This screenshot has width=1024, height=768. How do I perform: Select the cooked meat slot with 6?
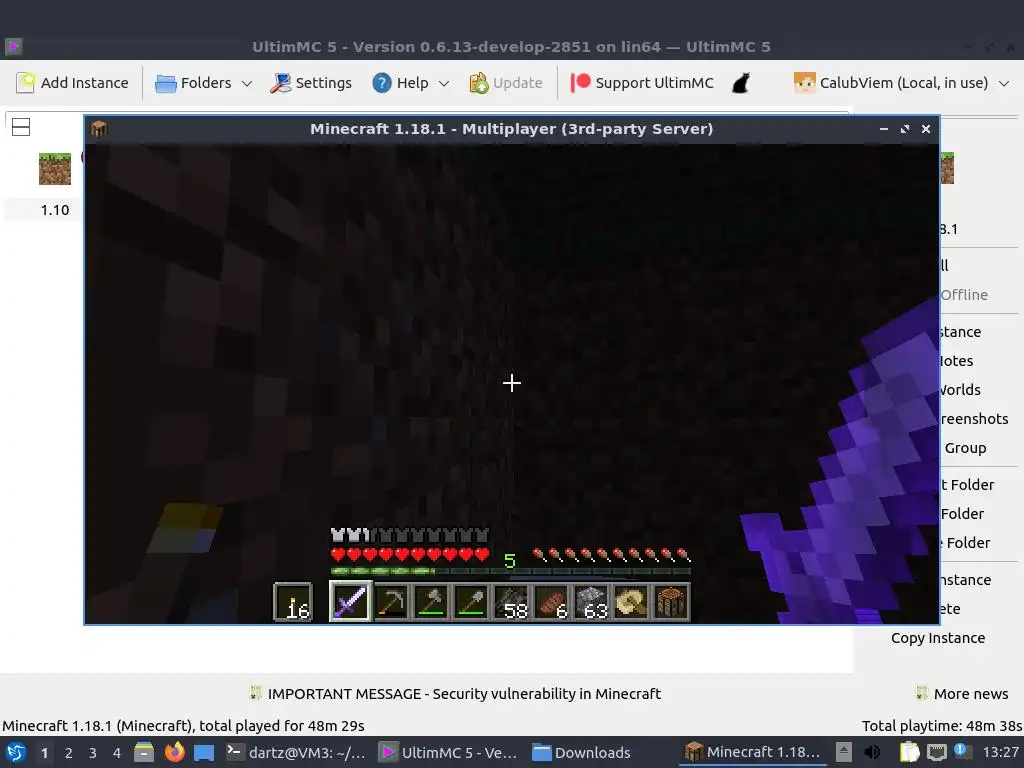(551, 601)
